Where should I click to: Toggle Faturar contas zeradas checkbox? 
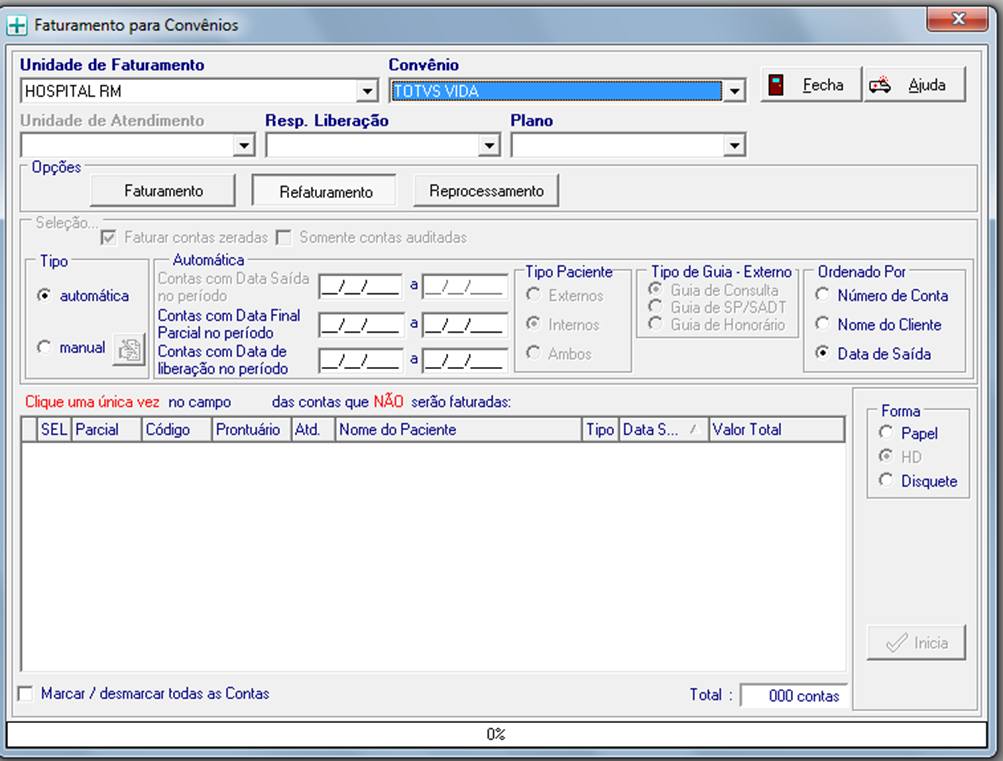coord(109,238)
